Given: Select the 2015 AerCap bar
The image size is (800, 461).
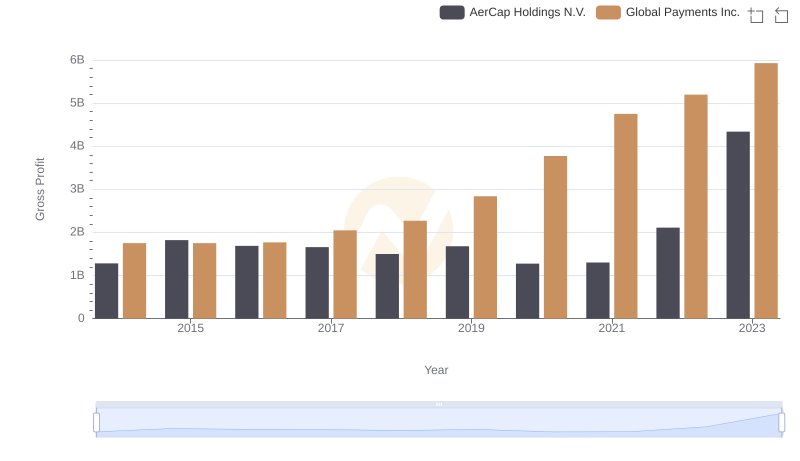Looking at the screenshot, I should pos(177,279).
